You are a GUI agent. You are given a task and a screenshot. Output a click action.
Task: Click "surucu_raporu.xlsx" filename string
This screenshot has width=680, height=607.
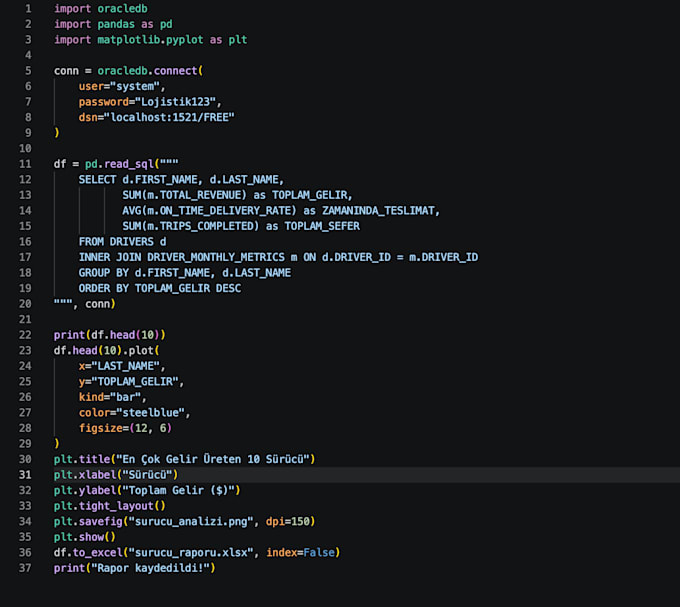click(x=191, y=553)
